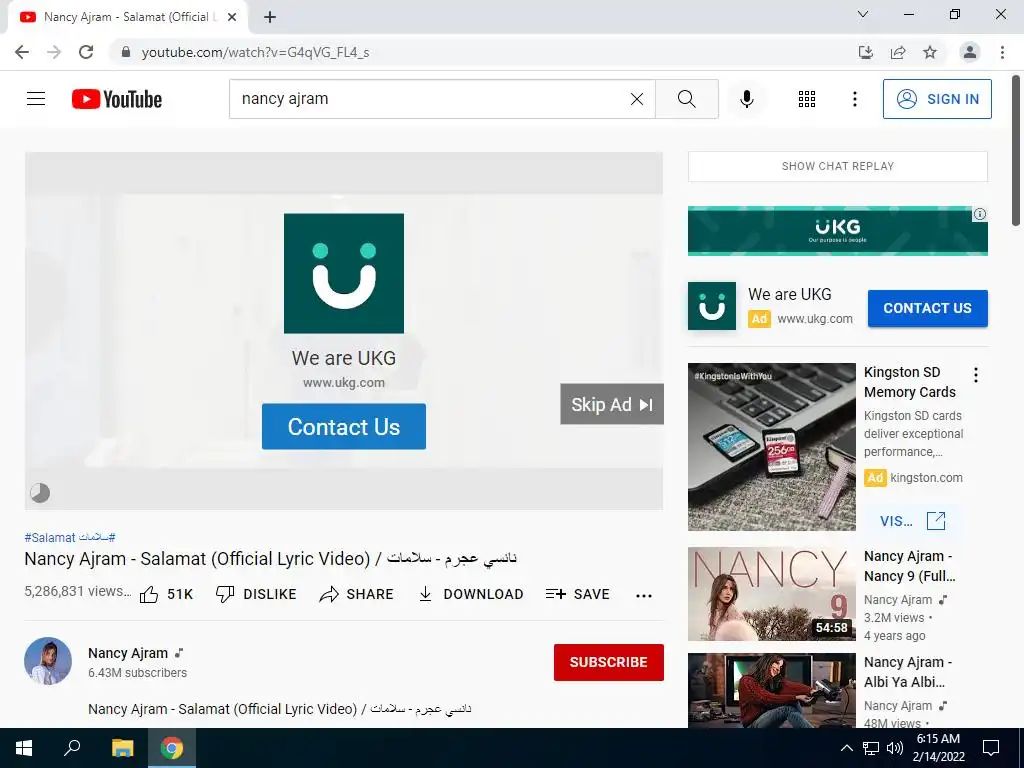Open Nancy 9 full album thumbnail
This screenshot has height=768, width=1024.
click(x=771, y=594)
